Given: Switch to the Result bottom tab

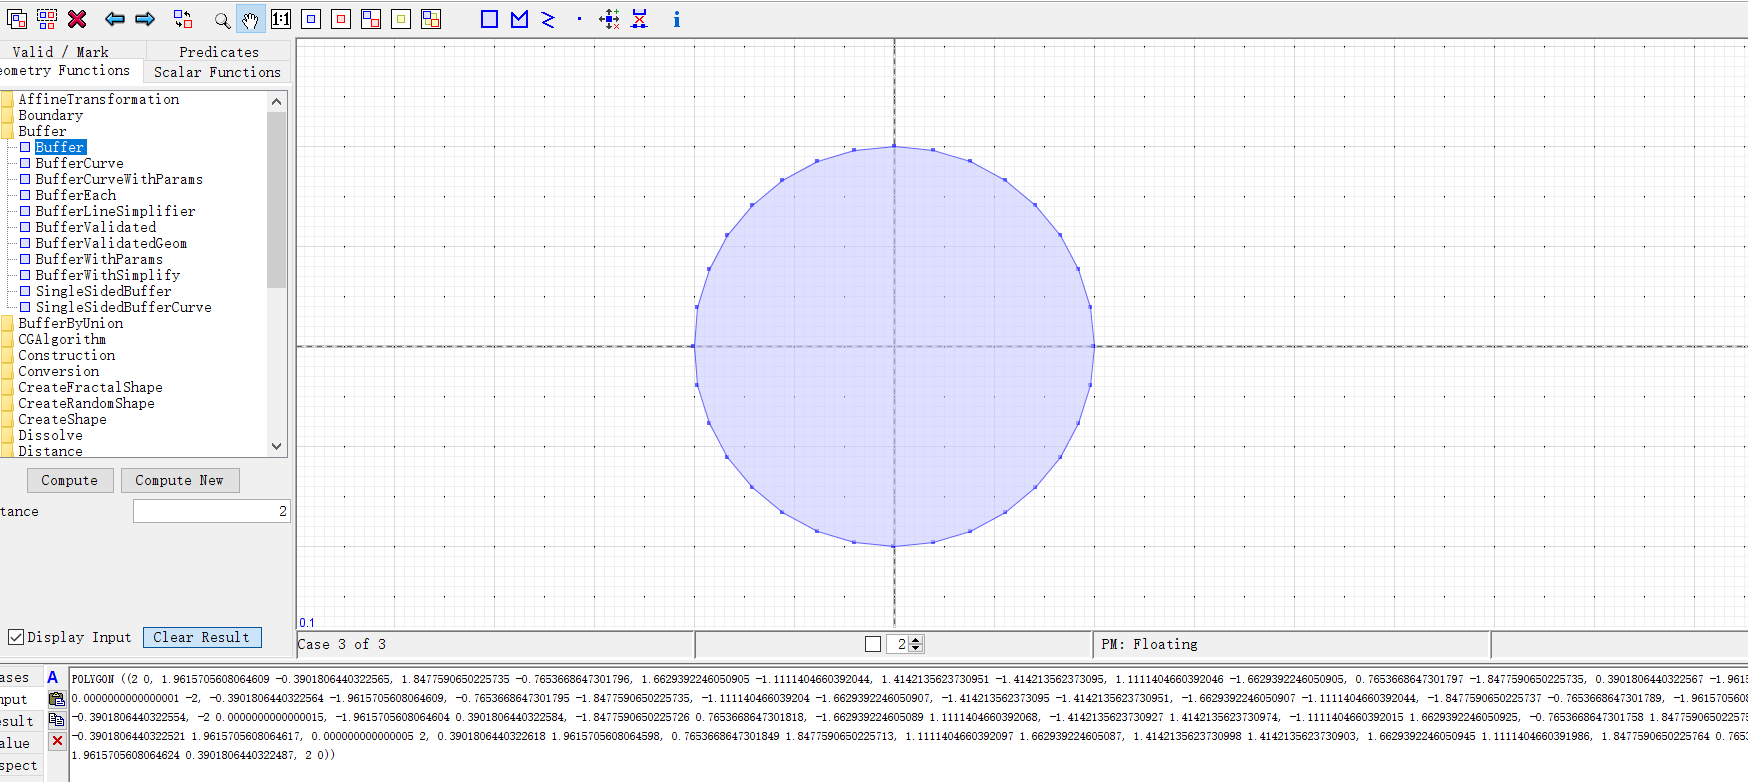Looking at the screenshot, I should tap(20, 721).
